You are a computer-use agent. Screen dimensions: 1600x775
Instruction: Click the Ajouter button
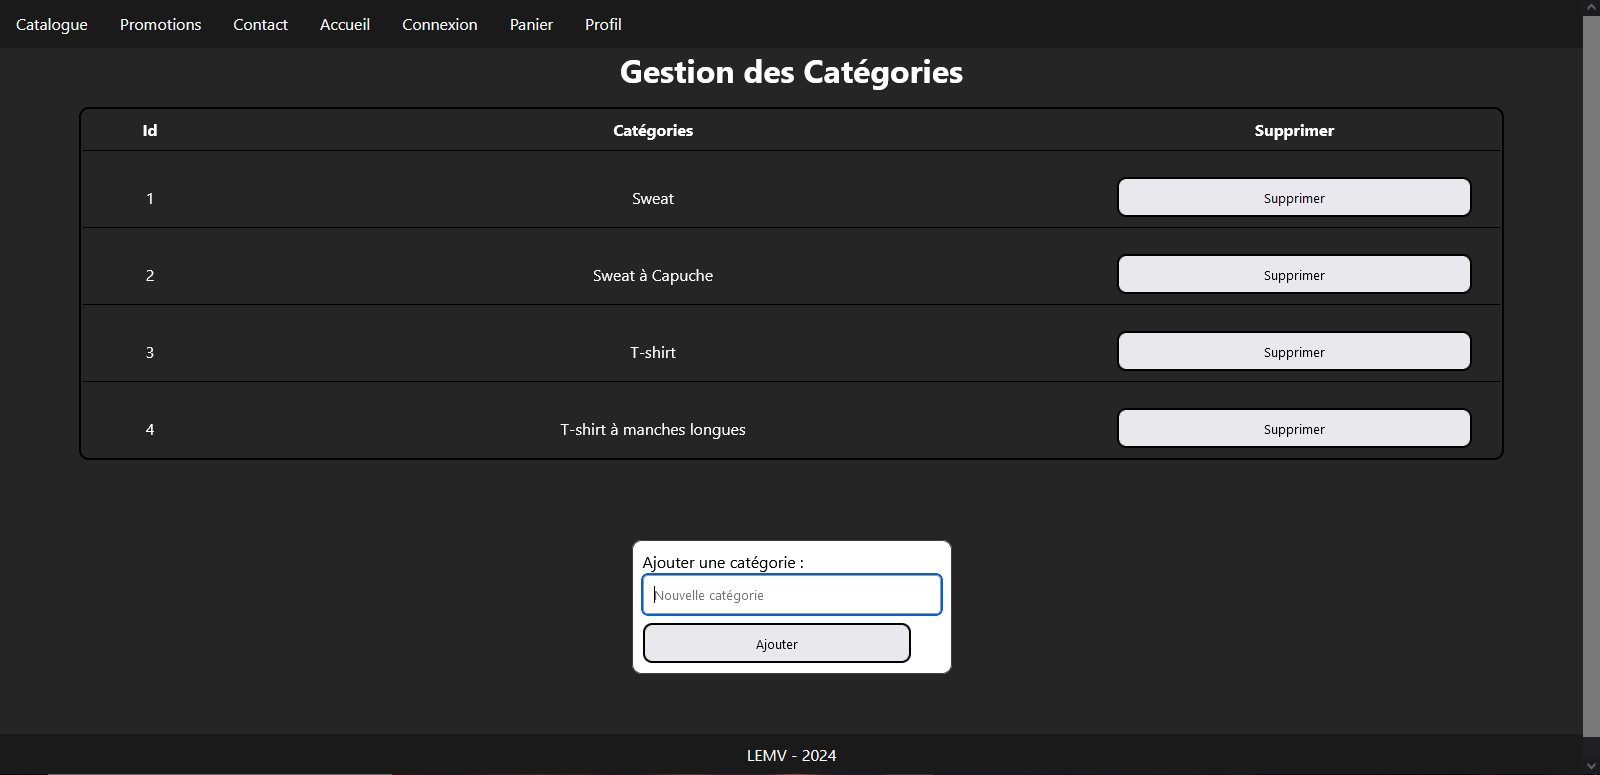click(x=776, y=644)
